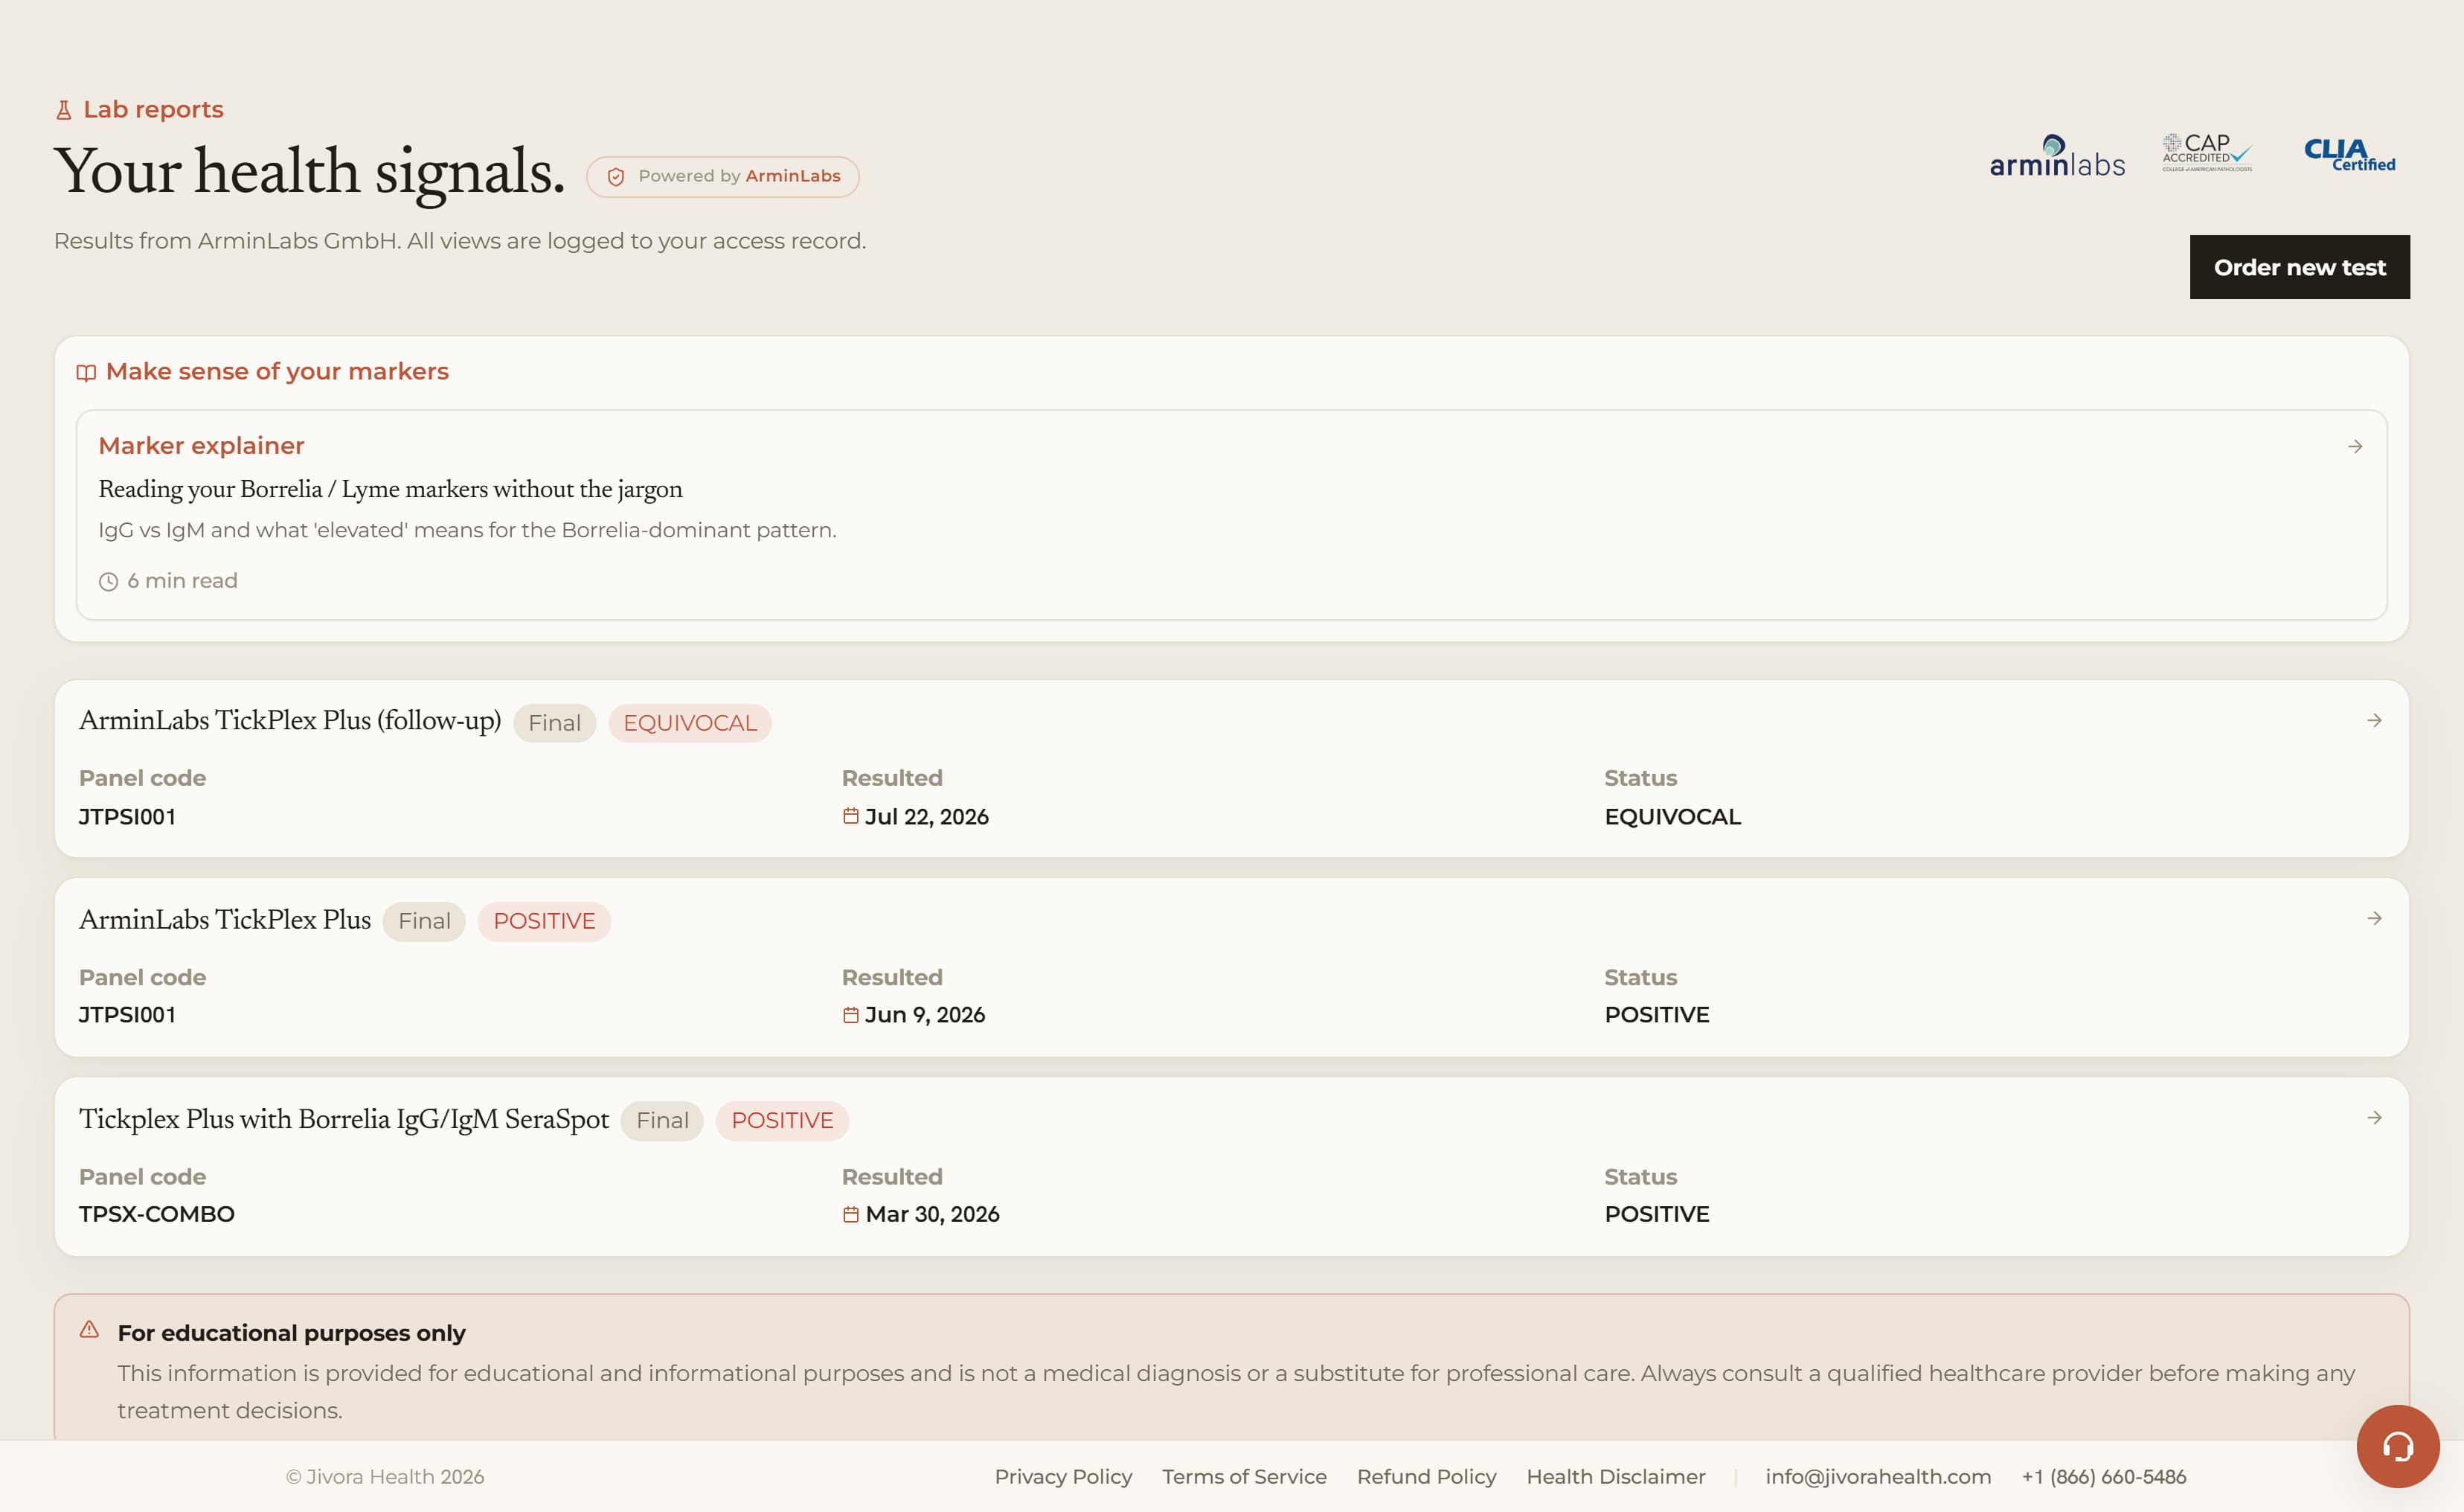Viewport: 2464px width, 1512px height.
Task: Click the Make sense of your markers heading
Action: (x=277, y=372)
